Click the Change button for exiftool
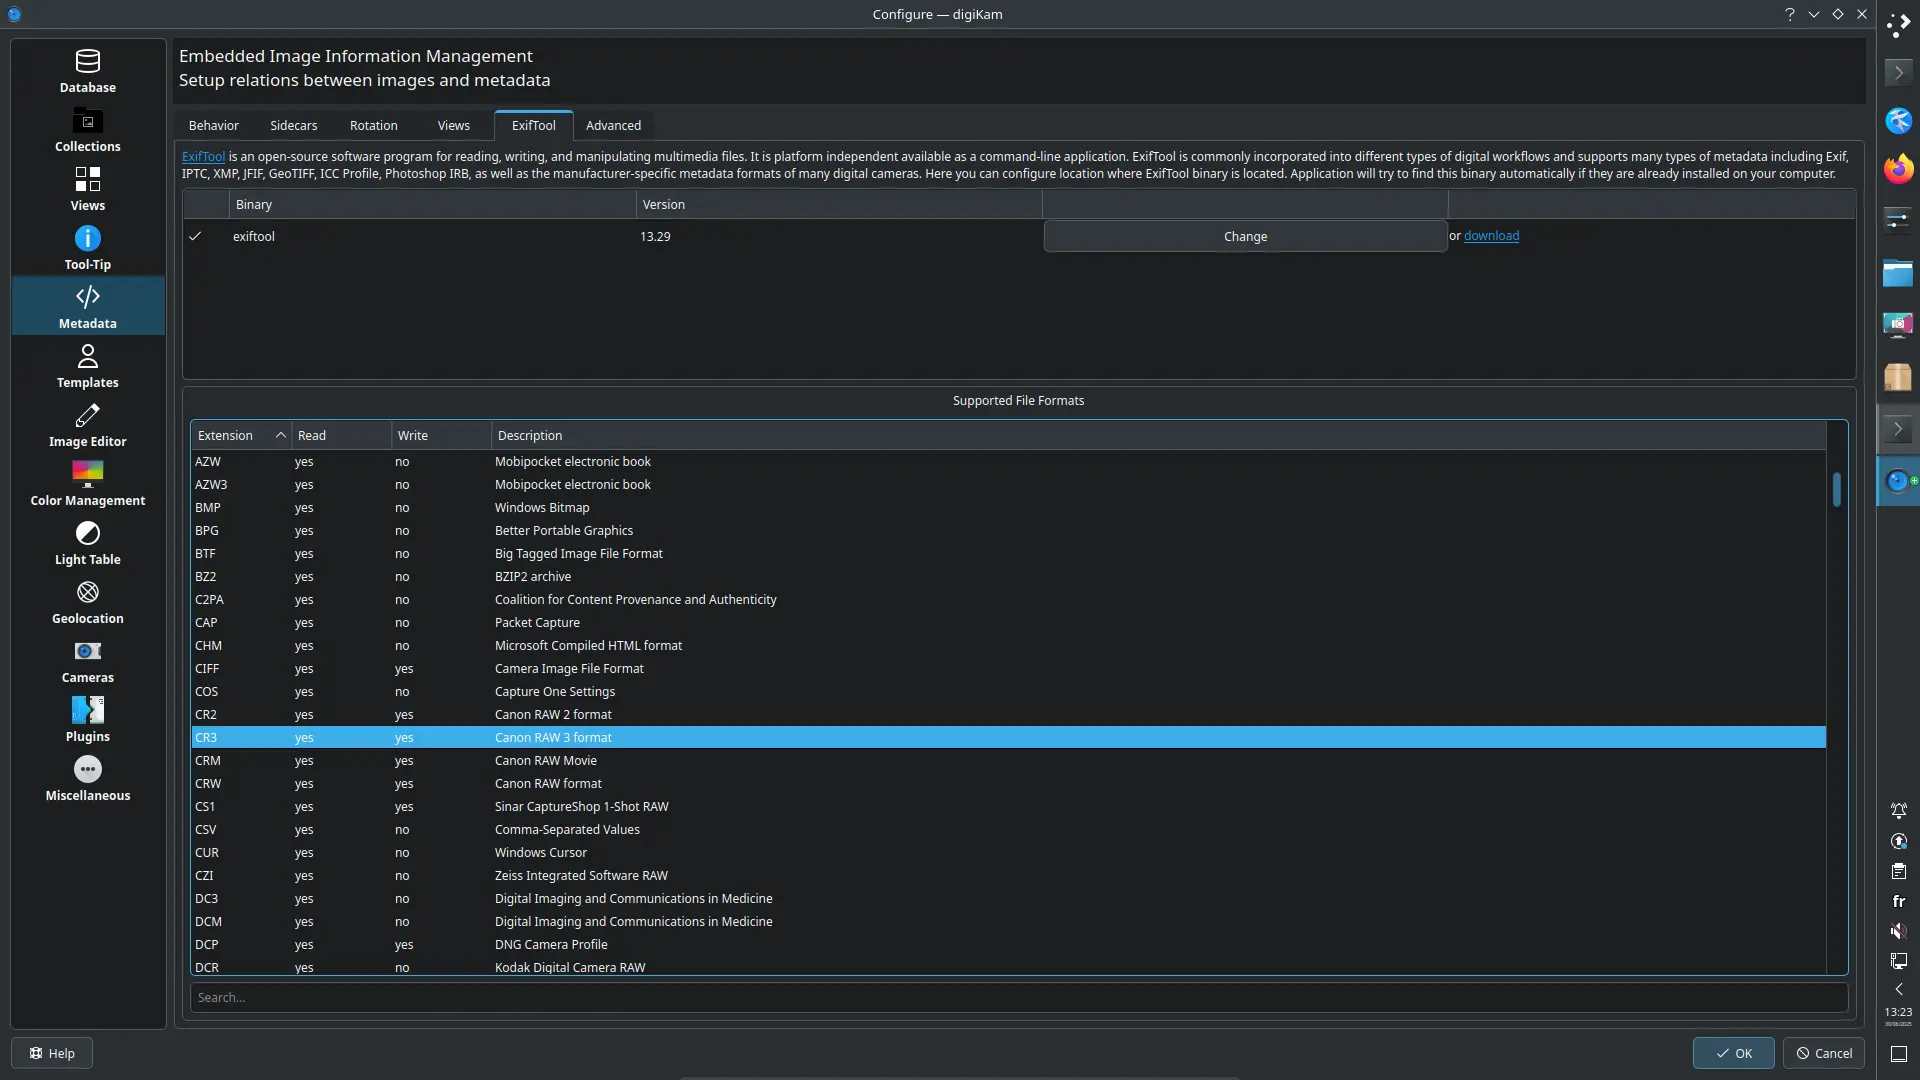The image size is (1920, 1080). coord(1244,236)
